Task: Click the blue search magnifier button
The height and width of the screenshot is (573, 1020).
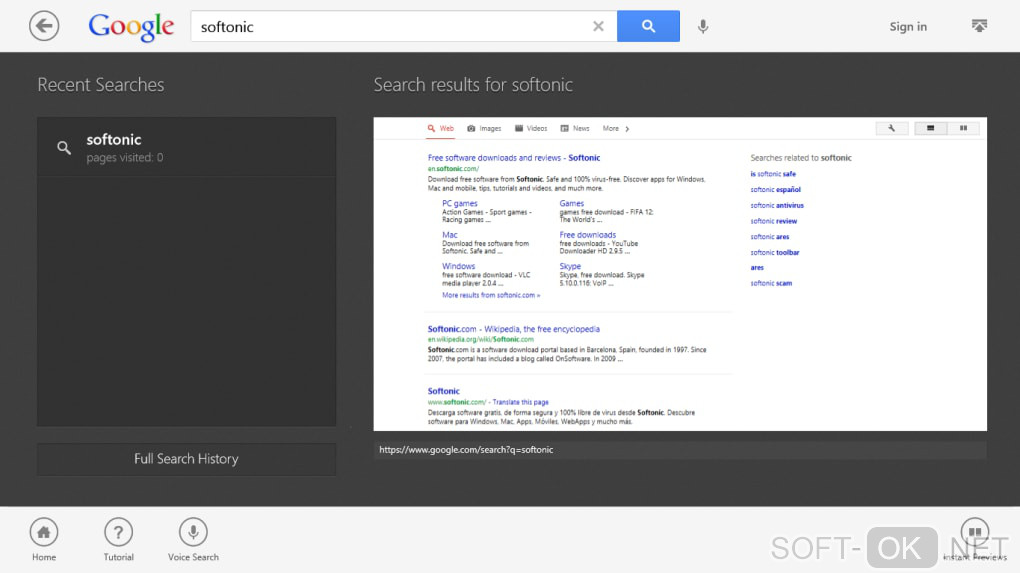Action: point(648,26)
